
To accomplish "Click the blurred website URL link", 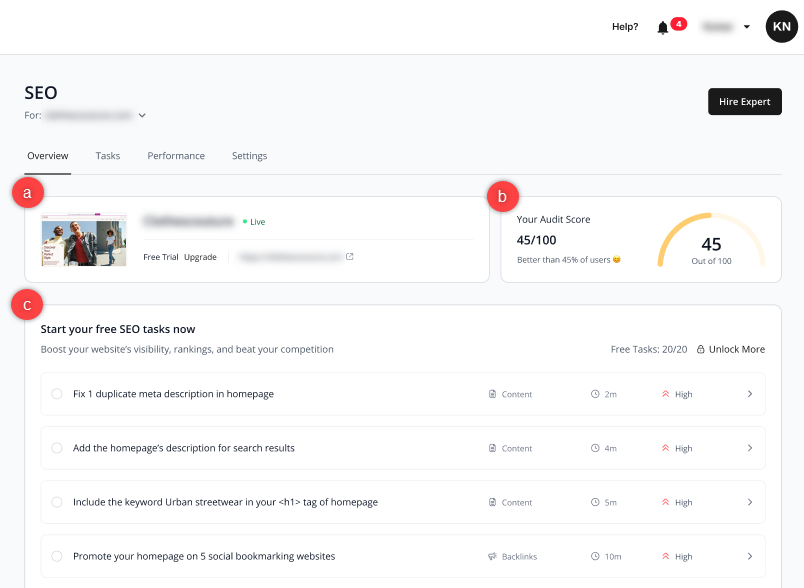I will (x=290, y=257).
